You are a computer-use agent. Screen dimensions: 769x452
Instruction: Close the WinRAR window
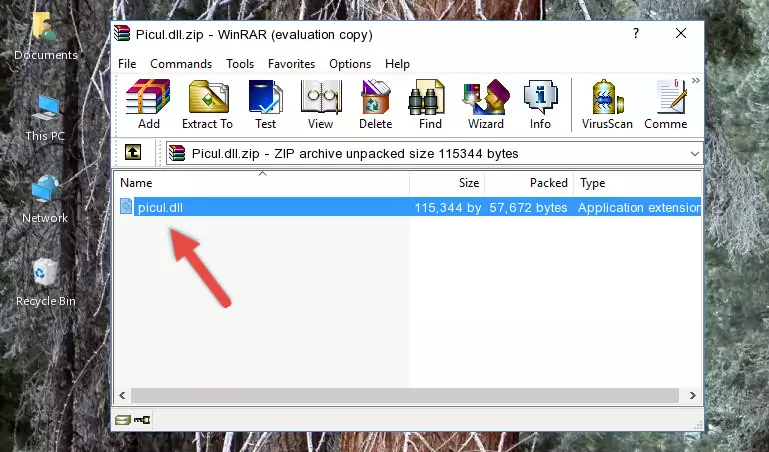click(x=681, y=33)
